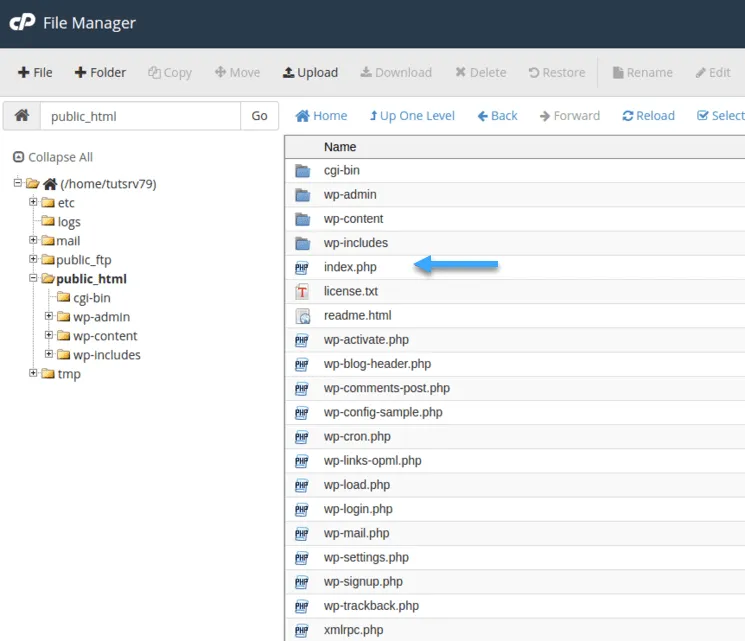
Task: Click the Move toolbar button
Action: click(237, 72)
